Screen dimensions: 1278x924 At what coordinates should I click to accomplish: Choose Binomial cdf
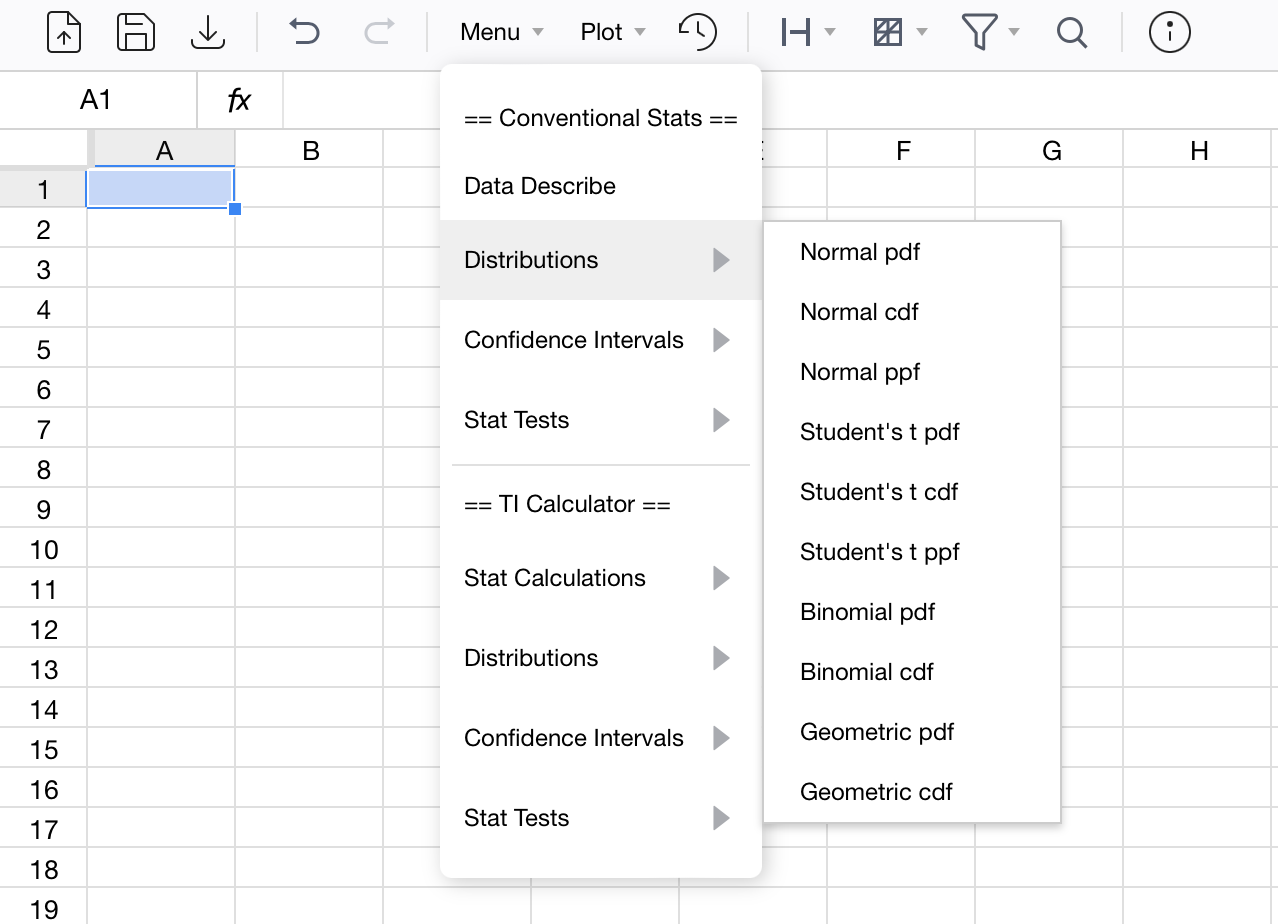click(x=911, y=672)
